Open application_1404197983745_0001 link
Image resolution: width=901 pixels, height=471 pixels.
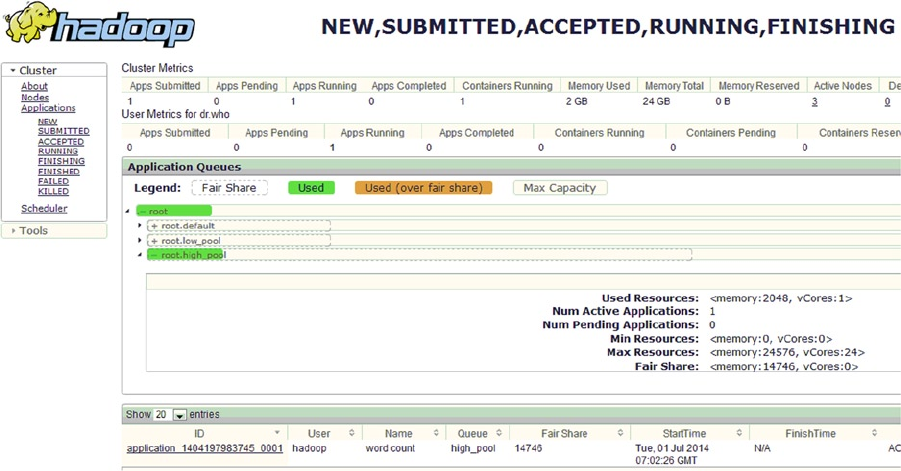pos(205,448)
